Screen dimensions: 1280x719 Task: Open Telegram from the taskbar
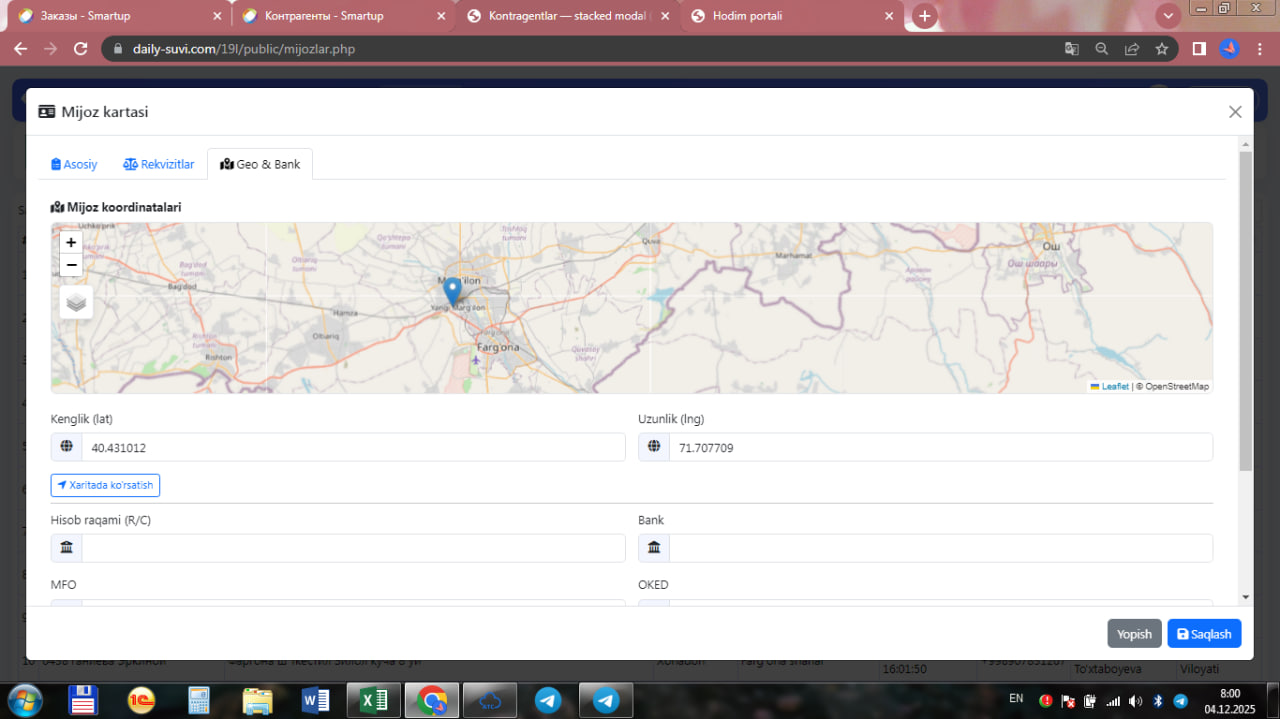point(548,700)
